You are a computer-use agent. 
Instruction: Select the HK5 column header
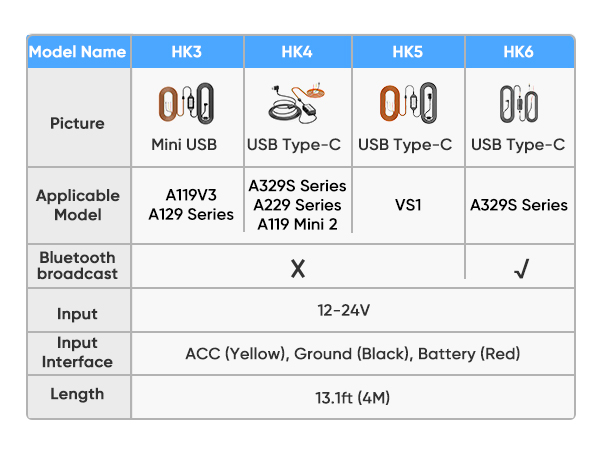408,52
